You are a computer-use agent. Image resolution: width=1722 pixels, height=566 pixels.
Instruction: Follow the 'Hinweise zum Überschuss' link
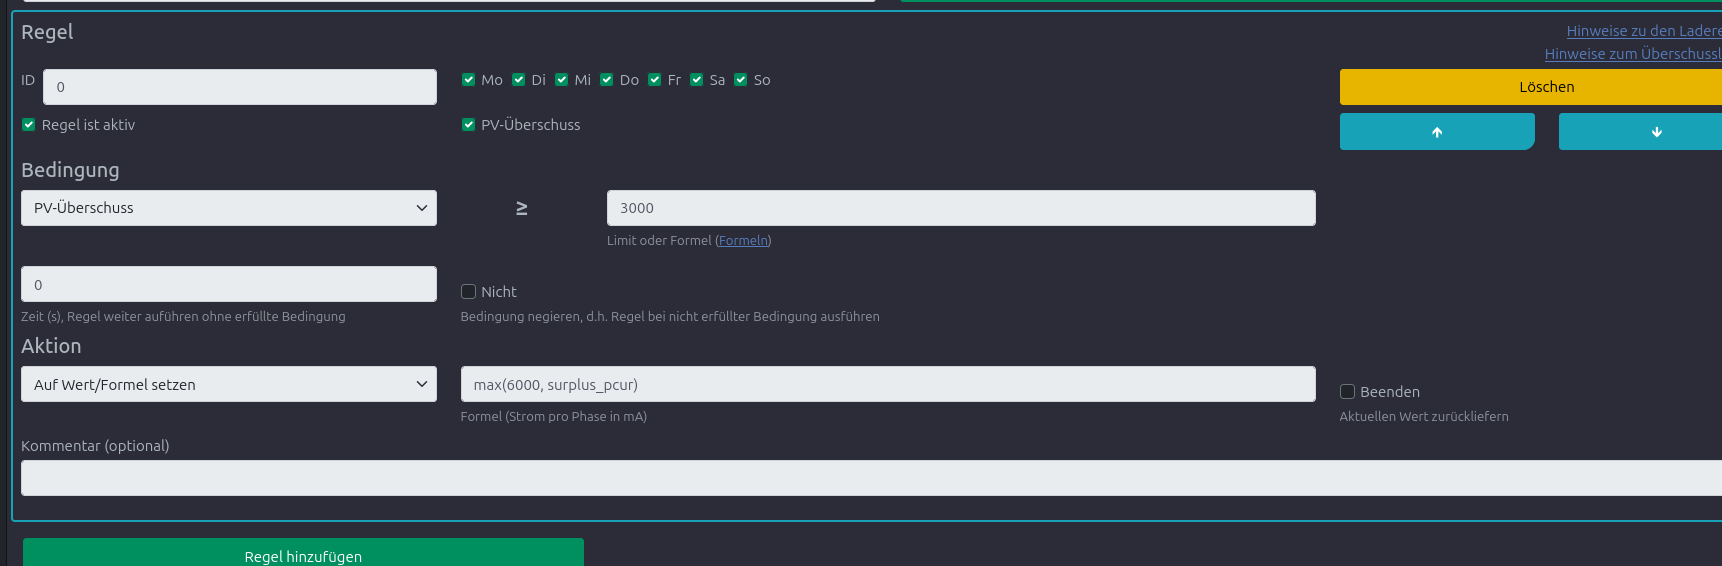click(1632, 54)
